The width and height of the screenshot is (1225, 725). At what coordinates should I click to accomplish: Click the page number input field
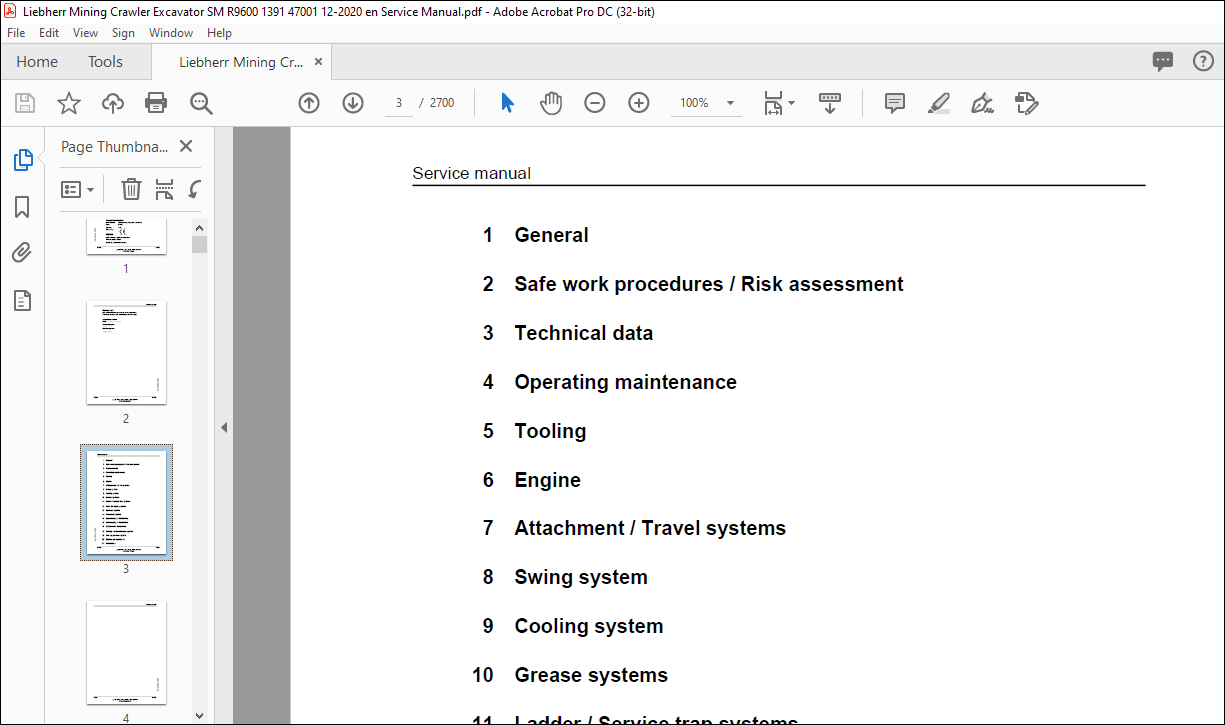pos(399,103)
